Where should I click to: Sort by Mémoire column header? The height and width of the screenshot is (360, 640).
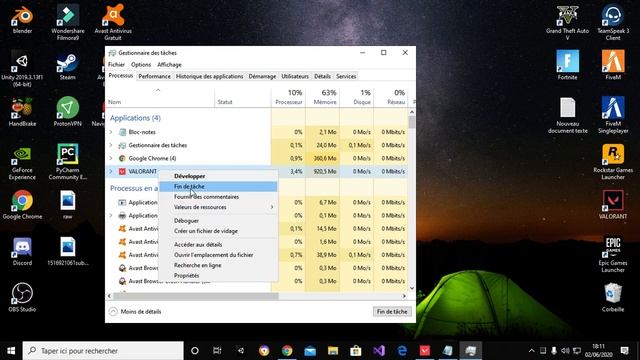(322, 97)
